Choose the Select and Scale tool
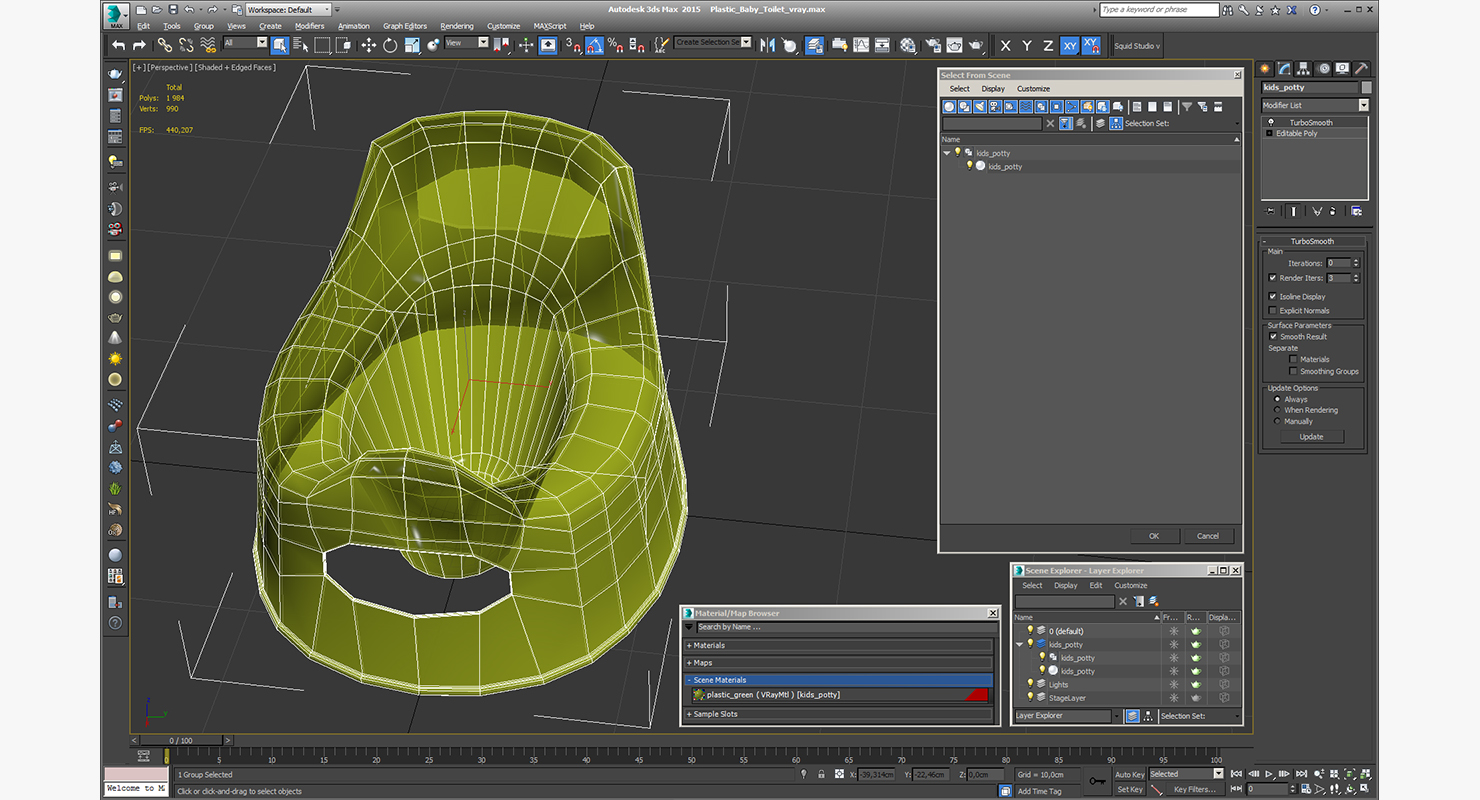The width and height of the screenshot is (1480, 800). point(411,45)
